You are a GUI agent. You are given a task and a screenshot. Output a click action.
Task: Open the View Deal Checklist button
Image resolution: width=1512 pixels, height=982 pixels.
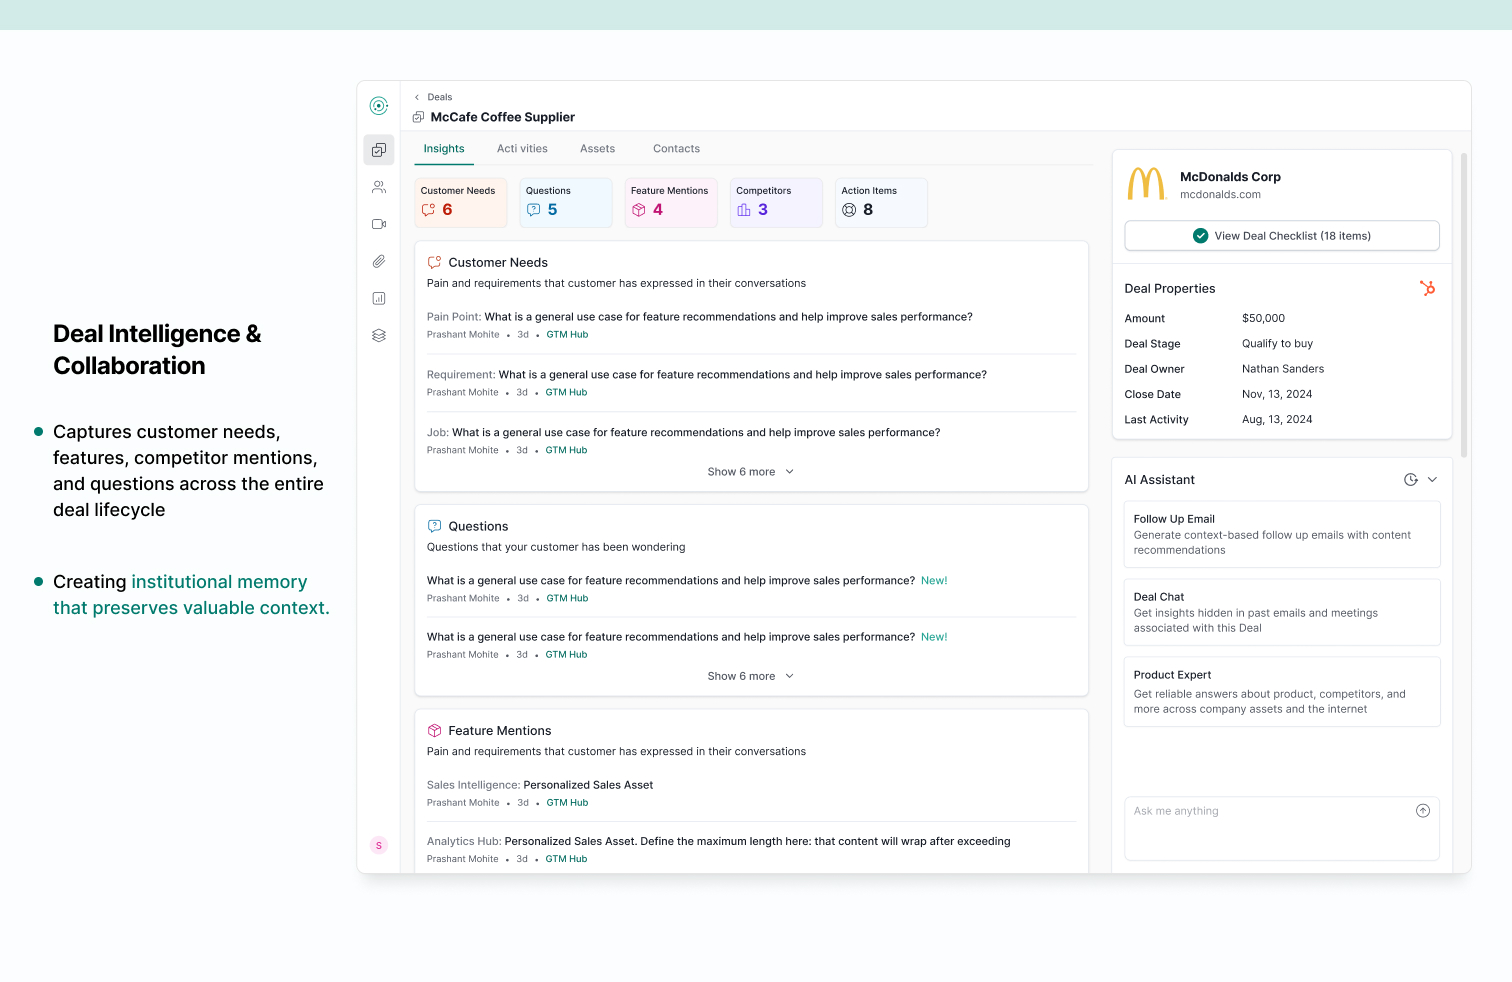click(x=1282, y=236)
